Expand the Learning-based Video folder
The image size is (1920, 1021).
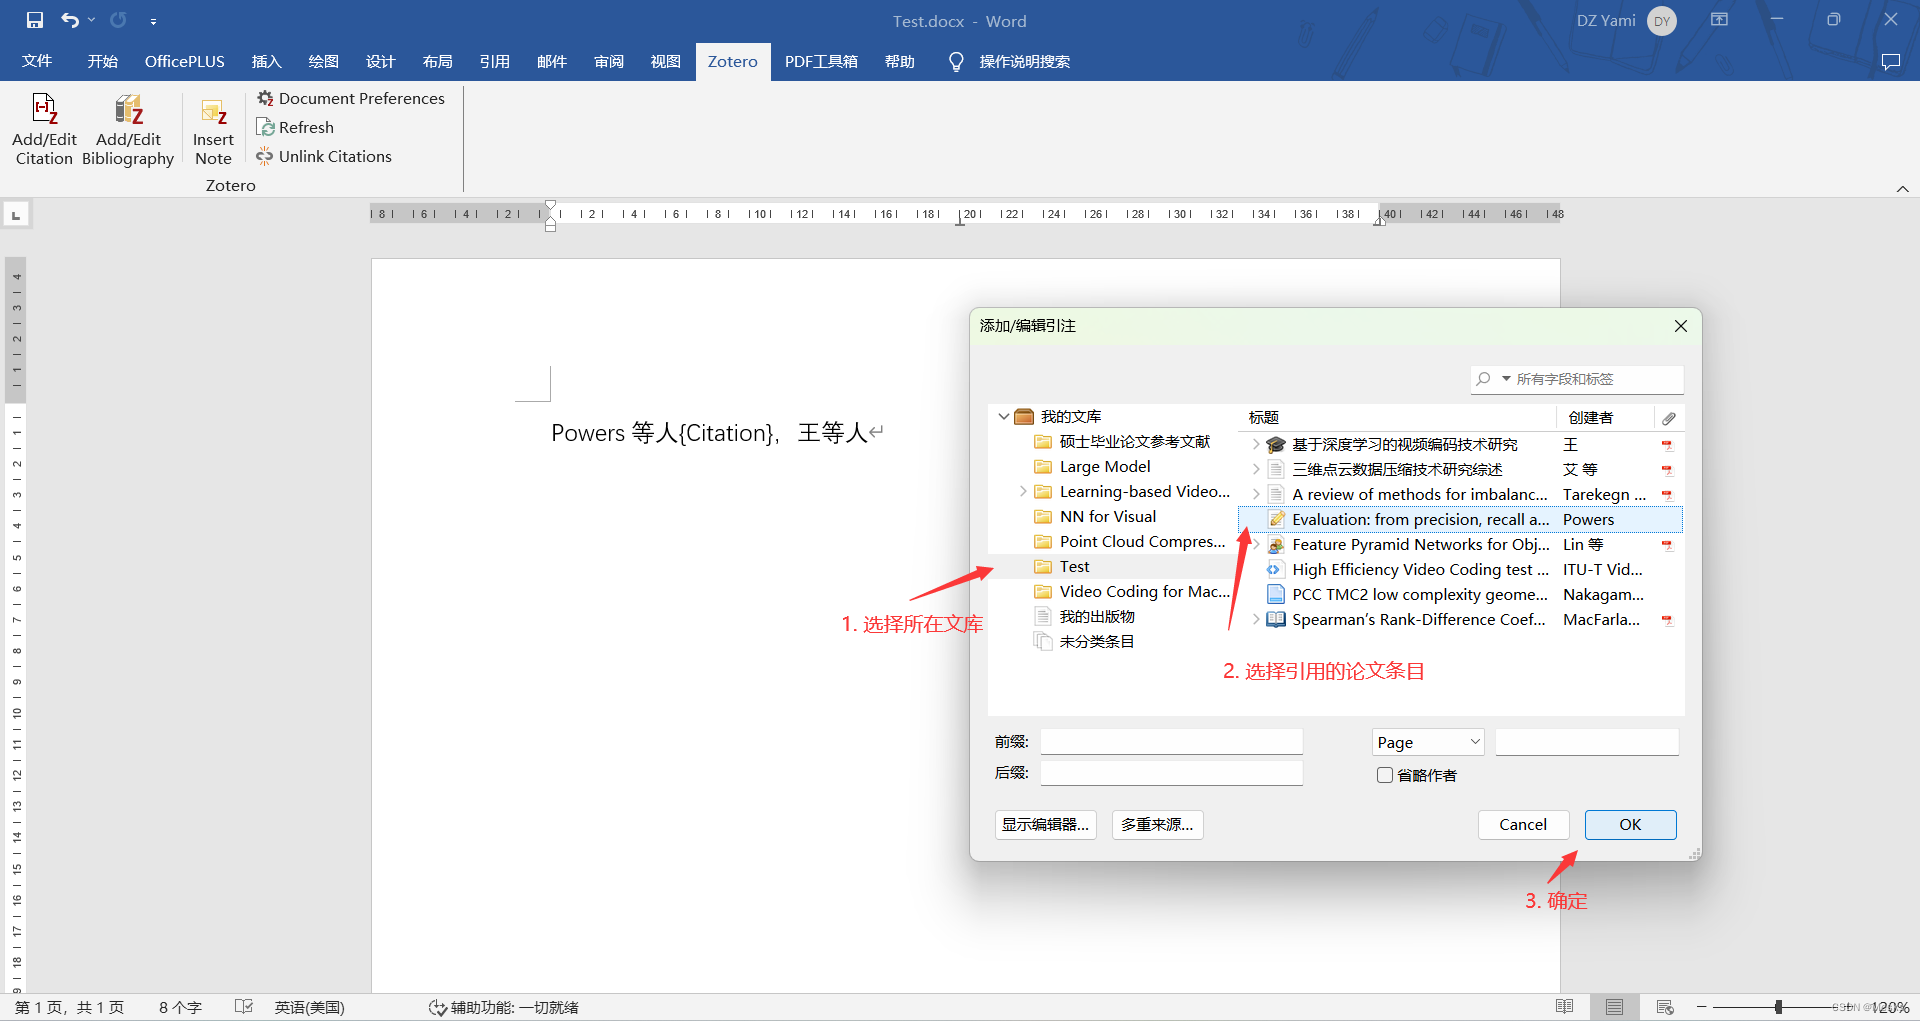pos(1023,492)
